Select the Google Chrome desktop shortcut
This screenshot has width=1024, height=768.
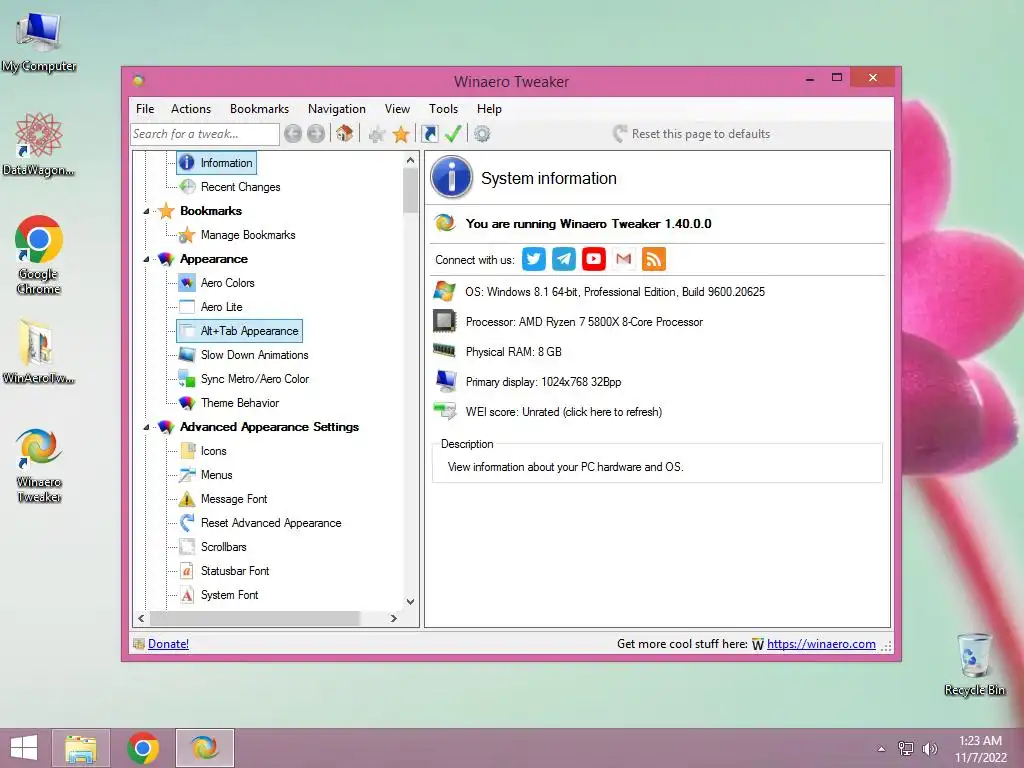(x=39, y=255)
